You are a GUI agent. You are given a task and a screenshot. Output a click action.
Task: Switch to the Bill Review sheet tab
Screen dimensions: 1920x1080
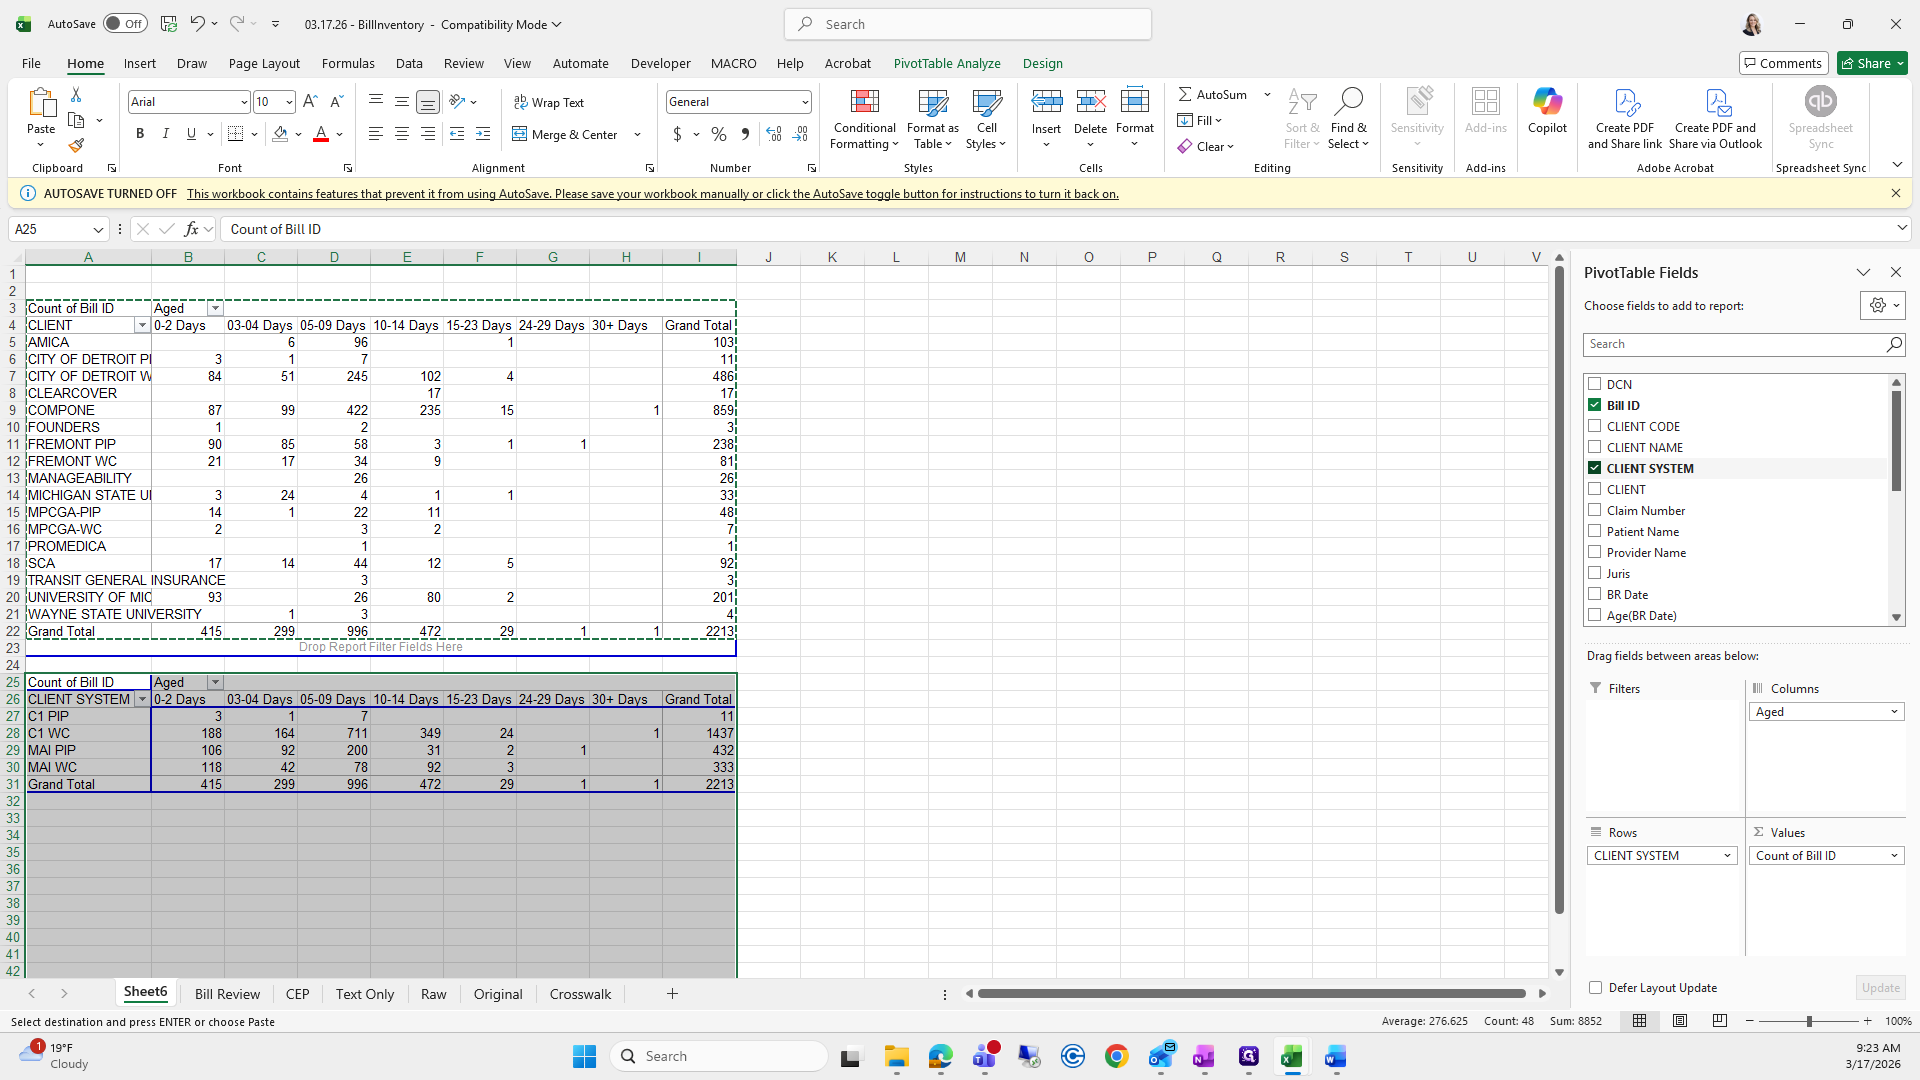[x=227, y=994]
